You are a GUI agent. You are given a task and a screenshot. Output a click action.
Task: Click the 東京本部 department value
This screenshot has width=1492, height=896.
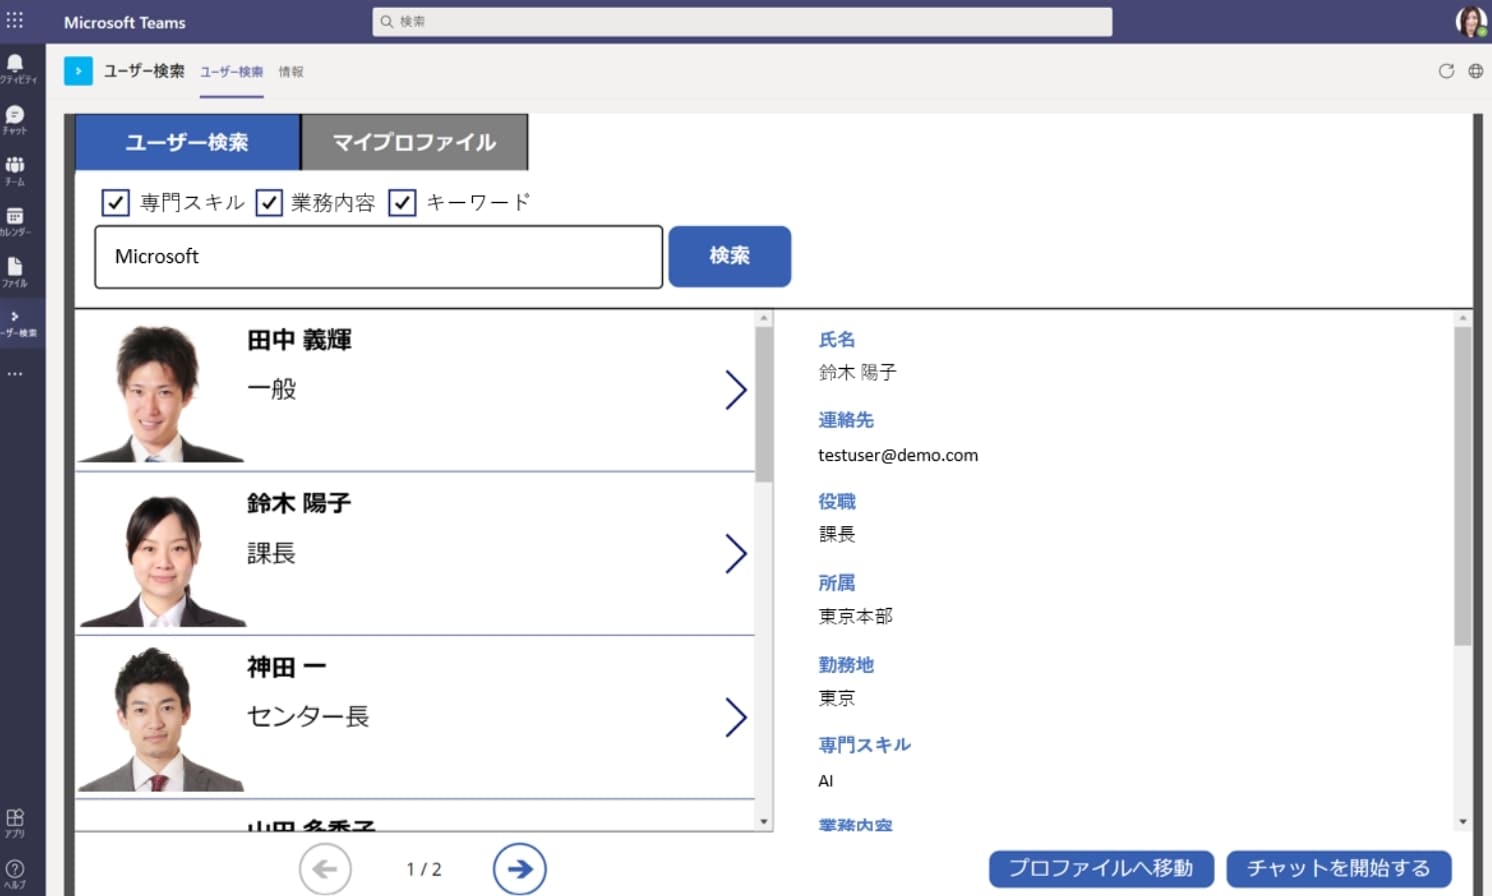(x=856, y=616)
